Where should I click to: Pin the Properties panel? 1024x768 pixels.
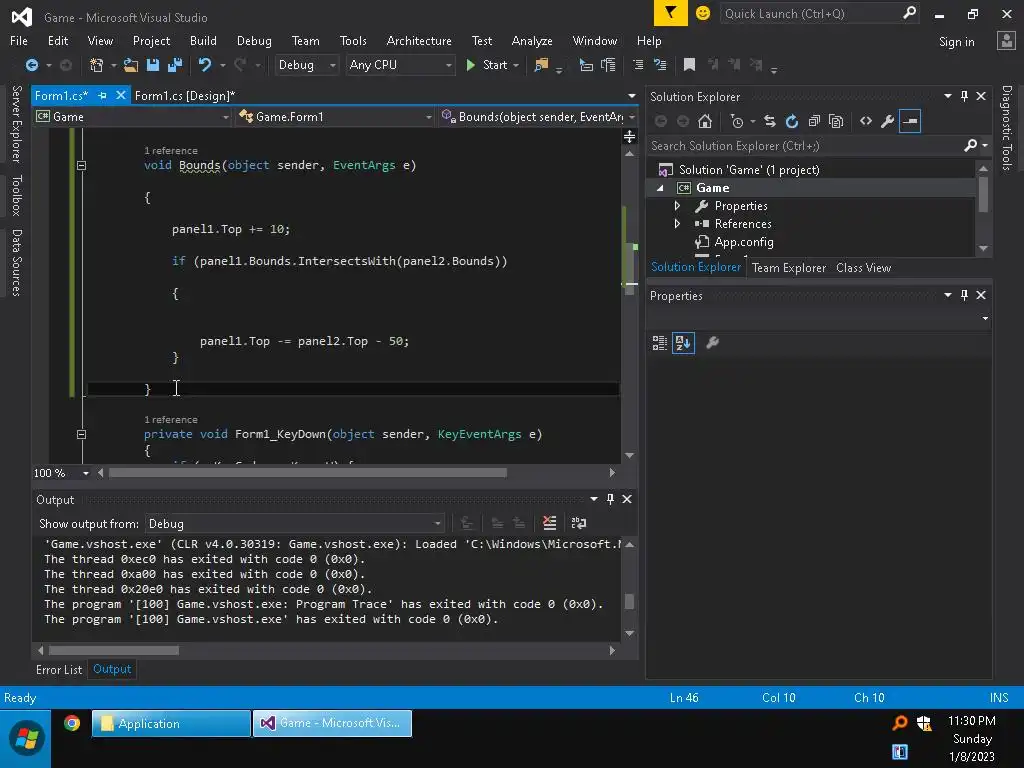[965, 295]
